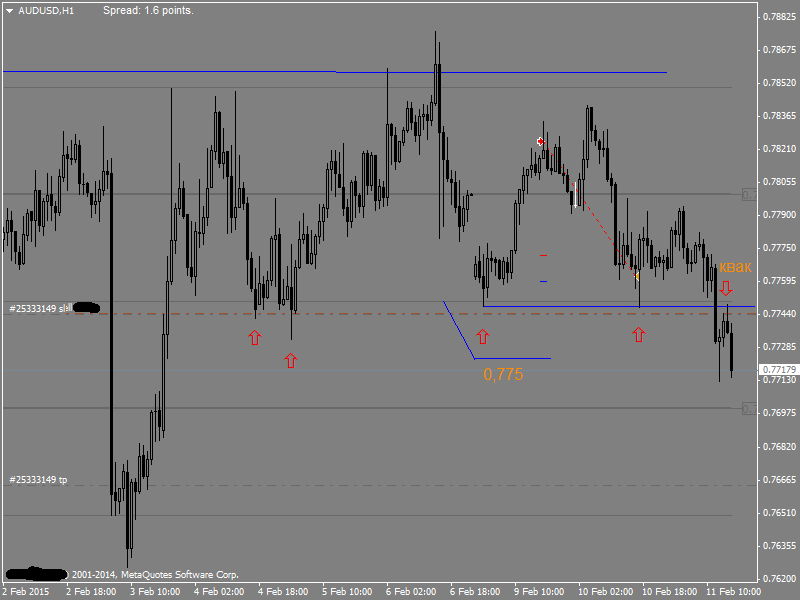Click the '4 Feb 18:00' time axis label
This screenshot has height=600, width=800.
click(283, 592)
